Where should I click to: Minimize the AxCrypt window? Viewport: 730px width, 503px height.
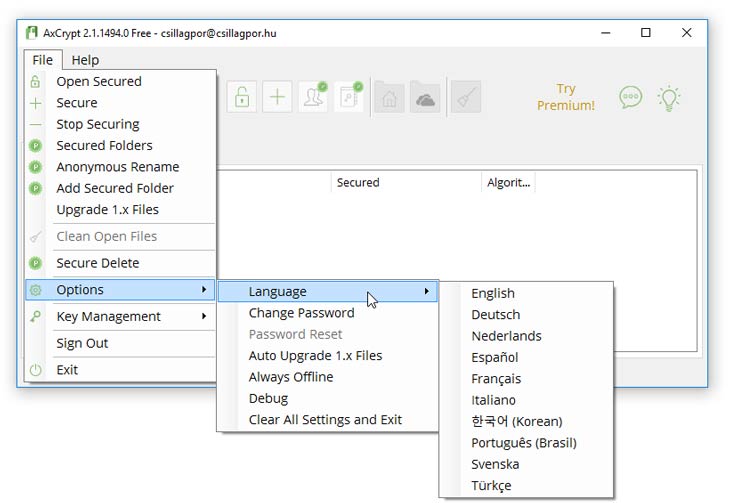tap(605, 33)
